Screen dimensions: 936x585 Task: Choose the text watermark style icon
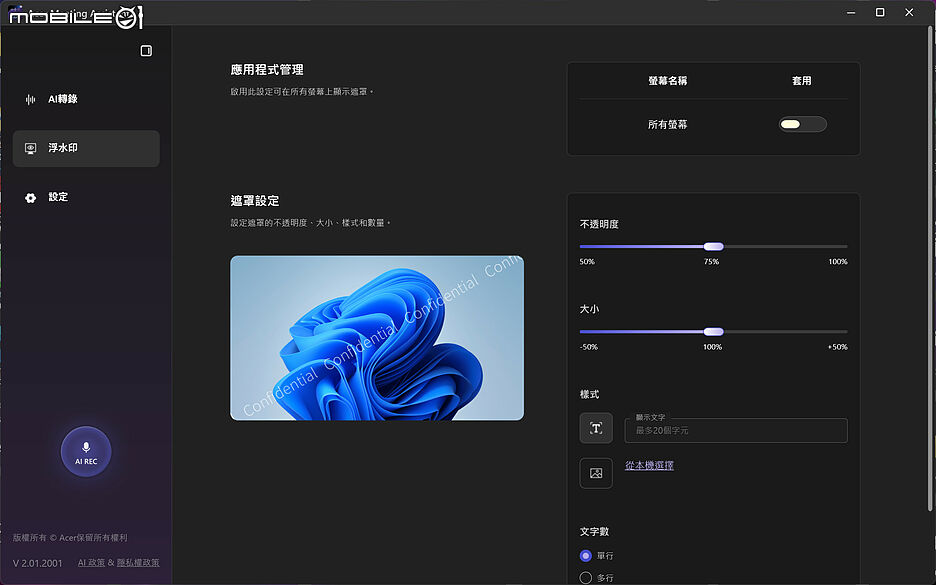click(596, 428)
